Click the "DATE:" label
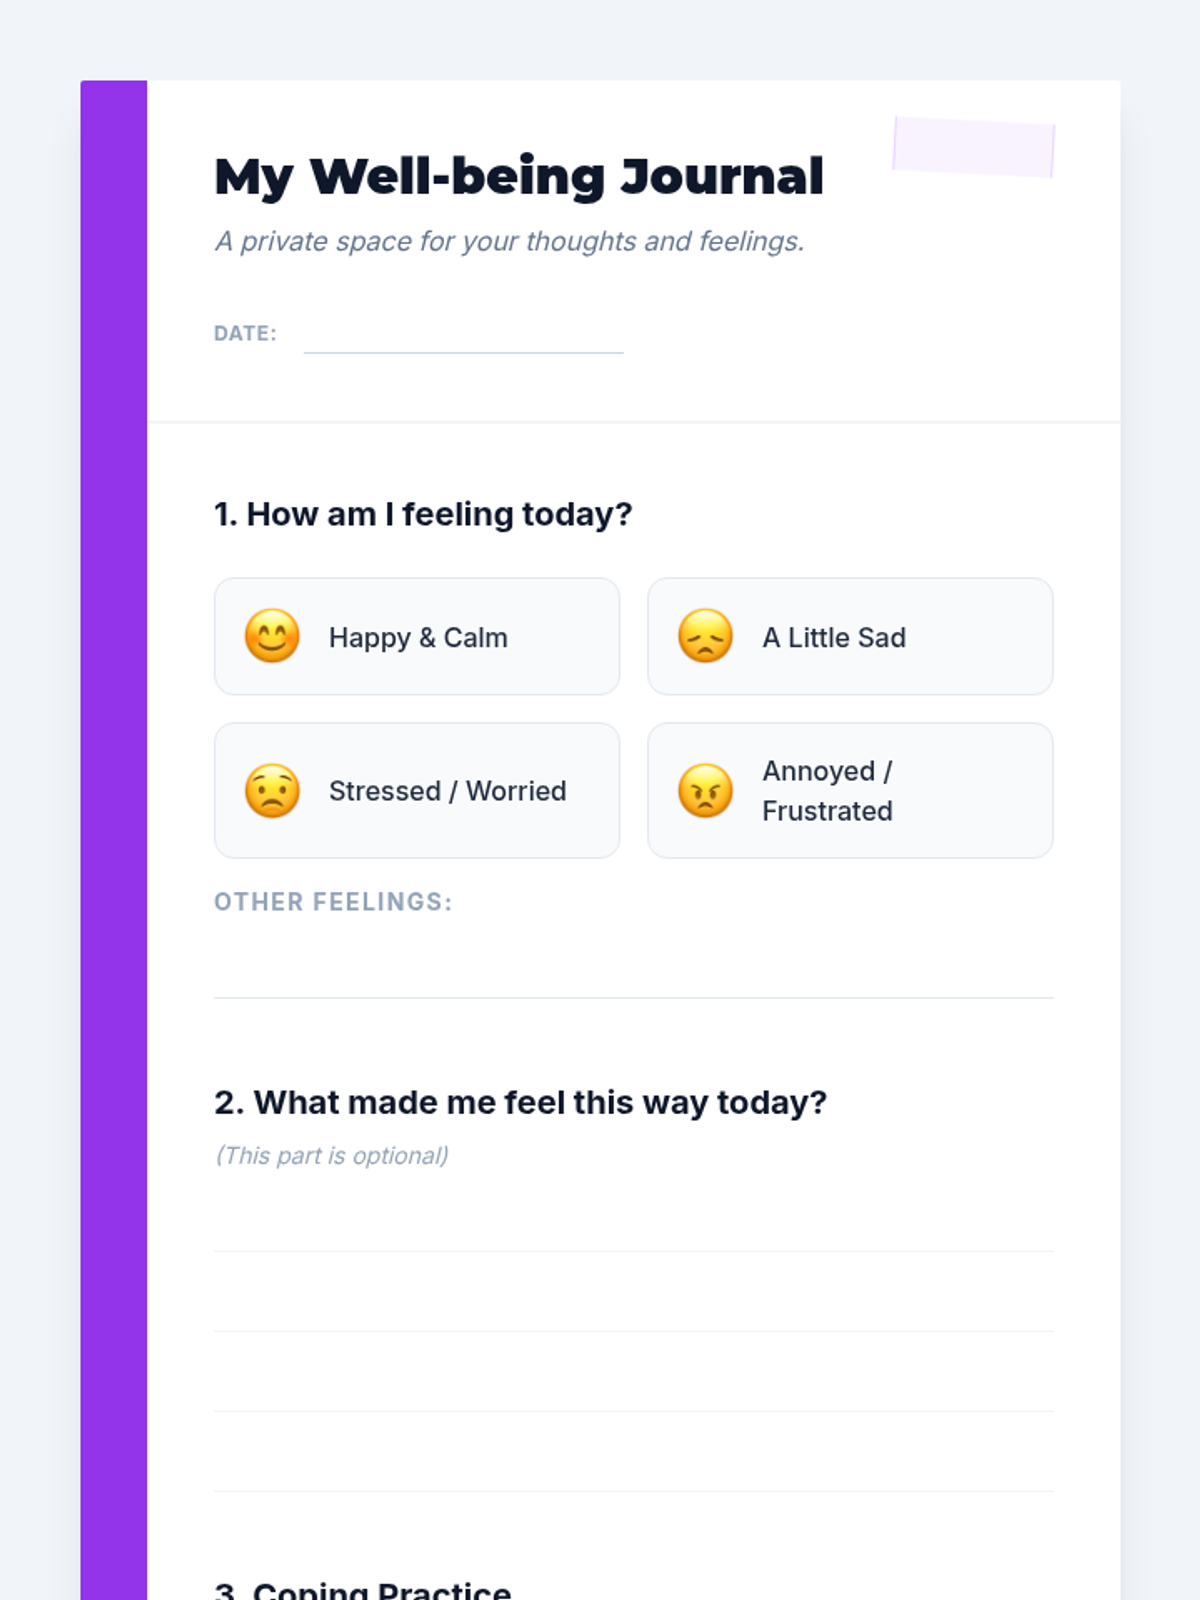Image resolution: width=1200 pixels, height=1600 pixels. 245,333
